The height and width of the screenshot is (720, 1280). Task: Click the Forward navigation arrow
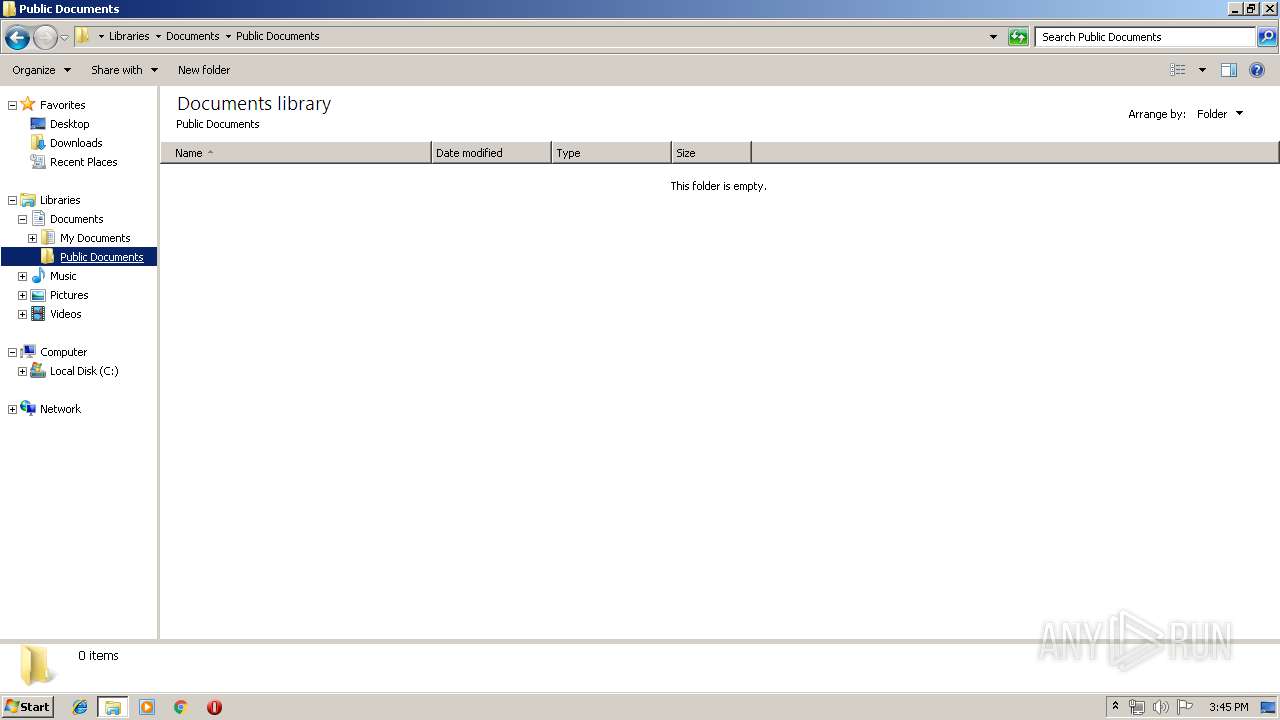click(45, 38)
